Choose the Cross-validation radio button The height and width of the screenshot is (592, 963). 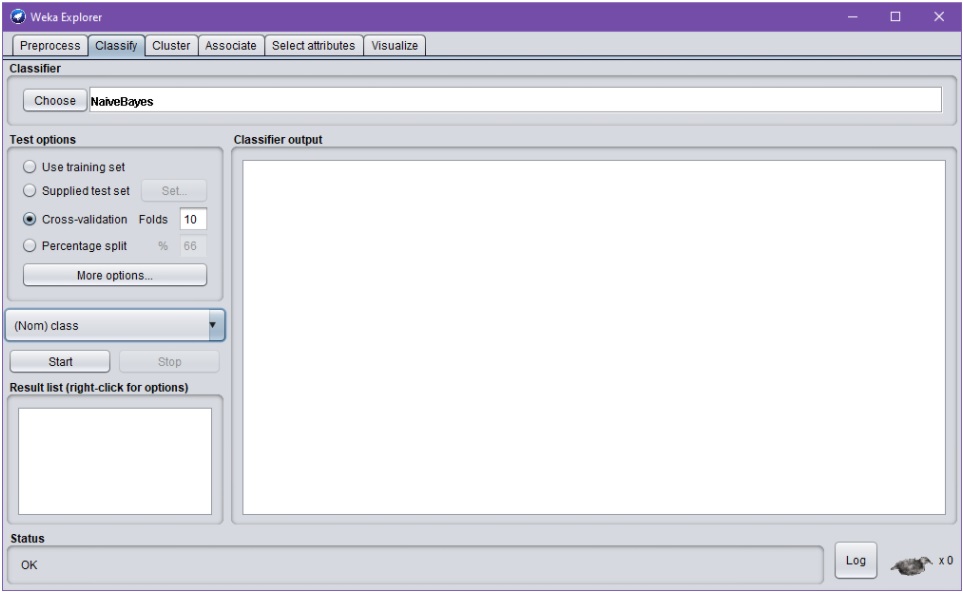click(x=30, y=219)
